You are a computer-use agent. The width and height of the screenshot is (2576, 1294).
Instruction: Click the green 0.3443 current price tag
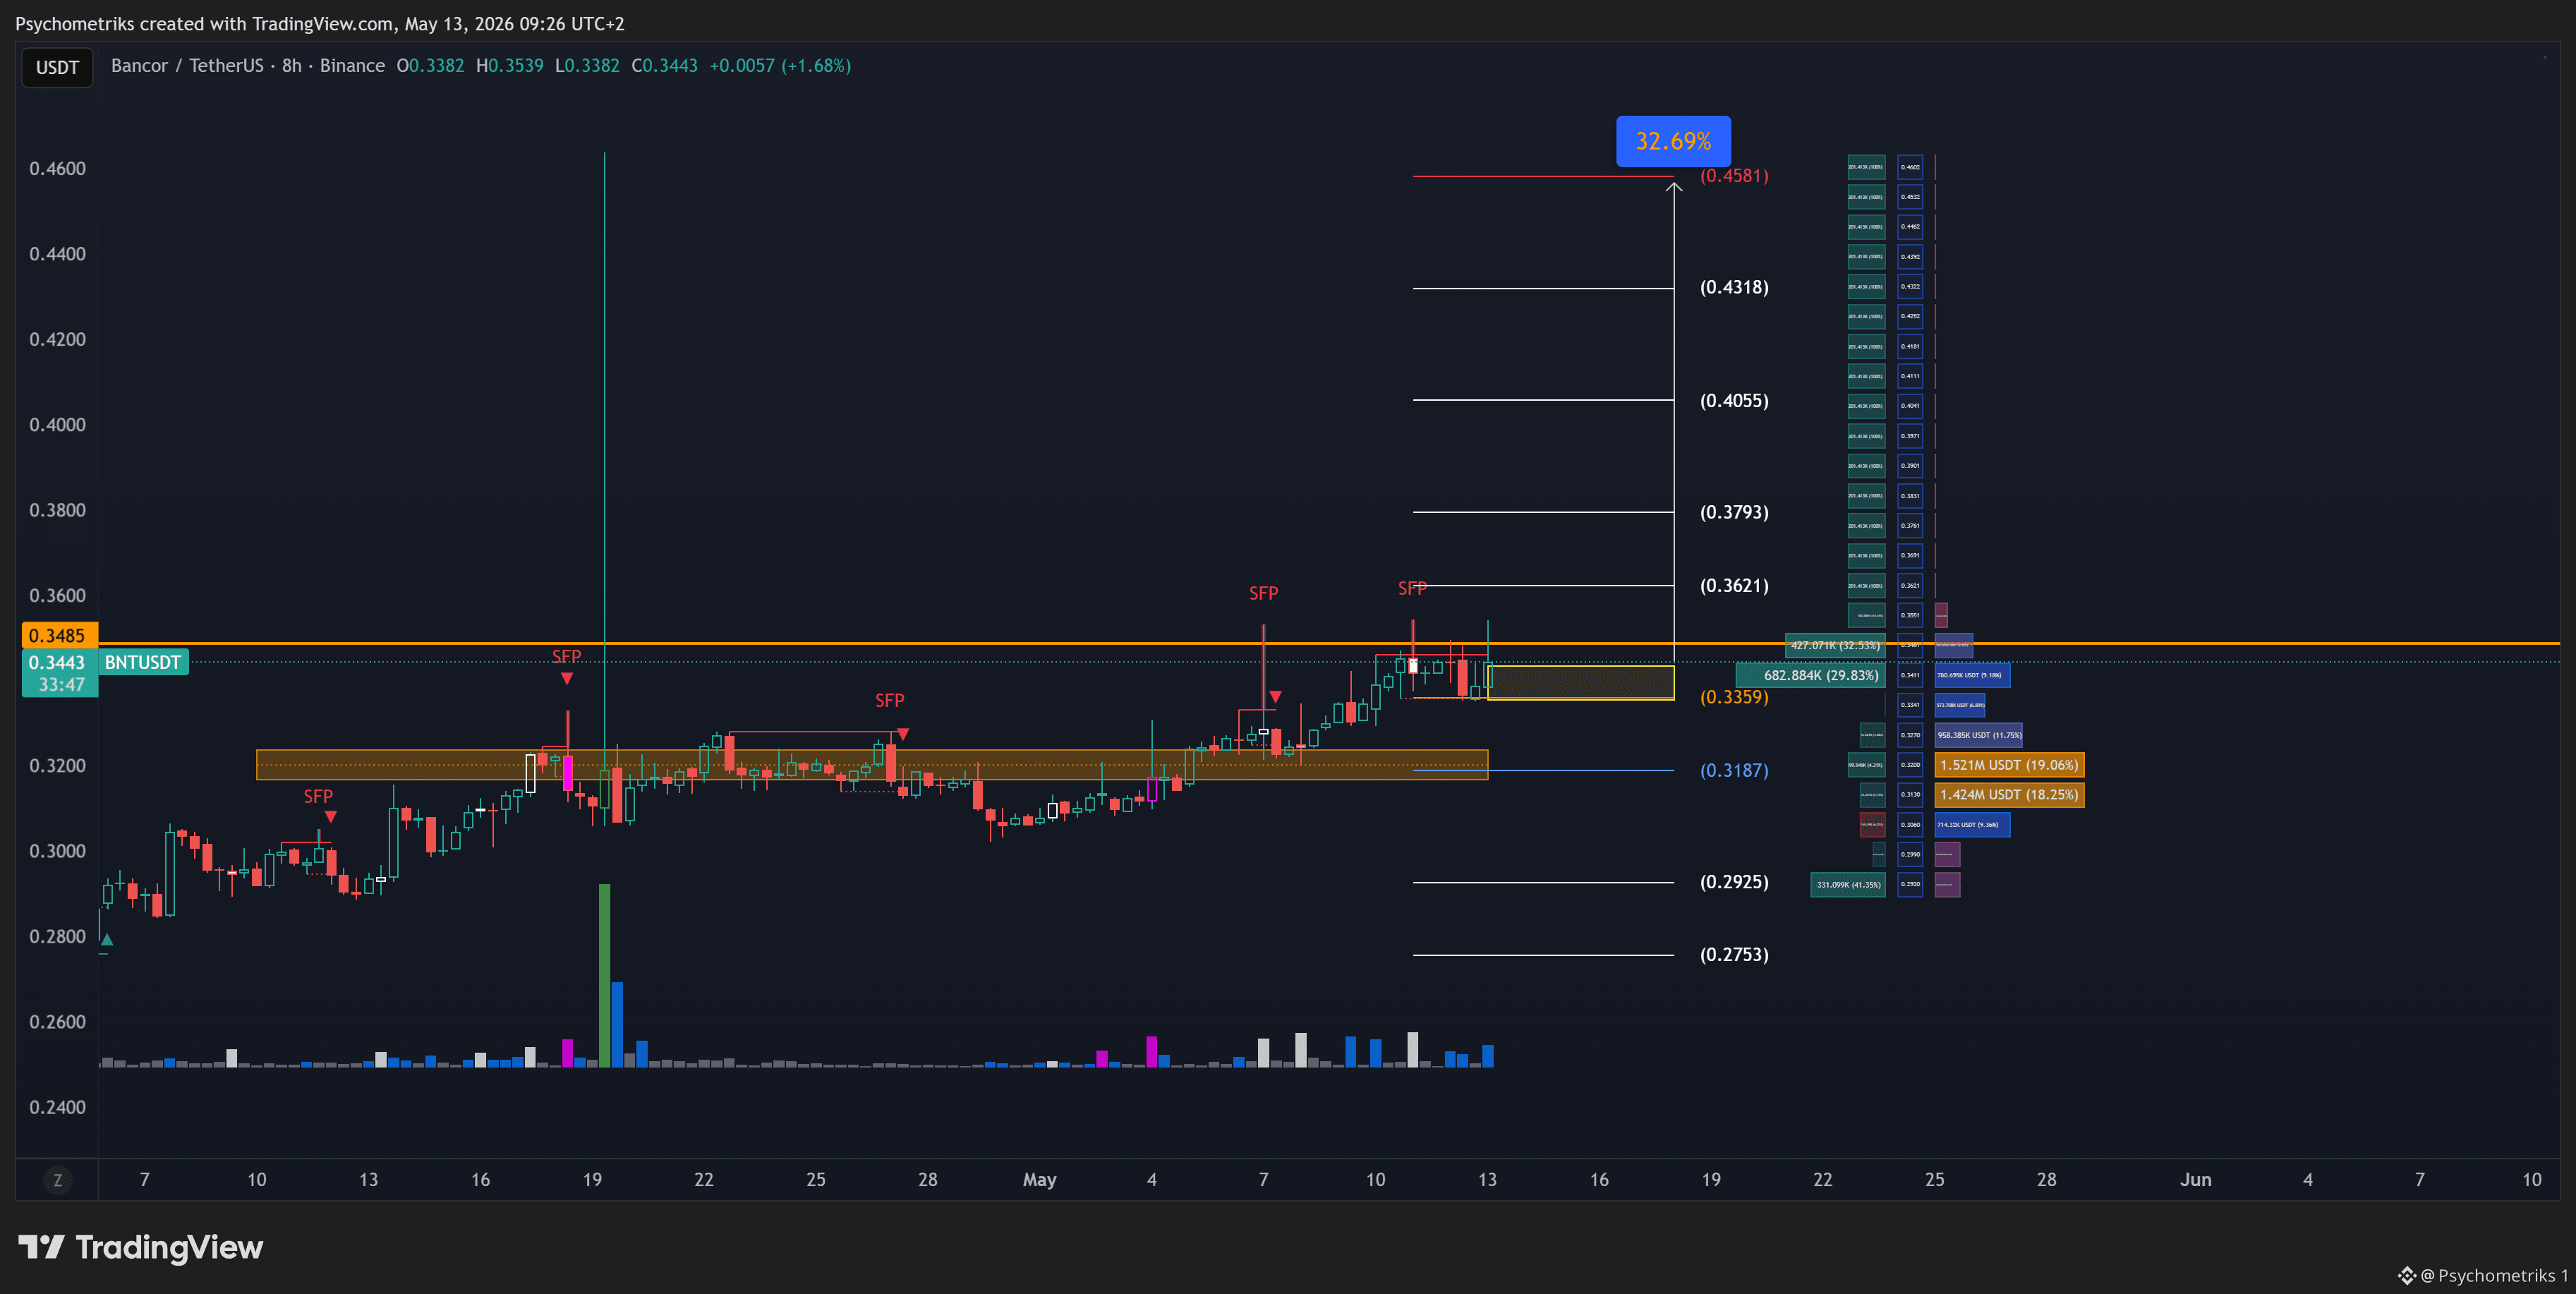[x=57, y=662]
